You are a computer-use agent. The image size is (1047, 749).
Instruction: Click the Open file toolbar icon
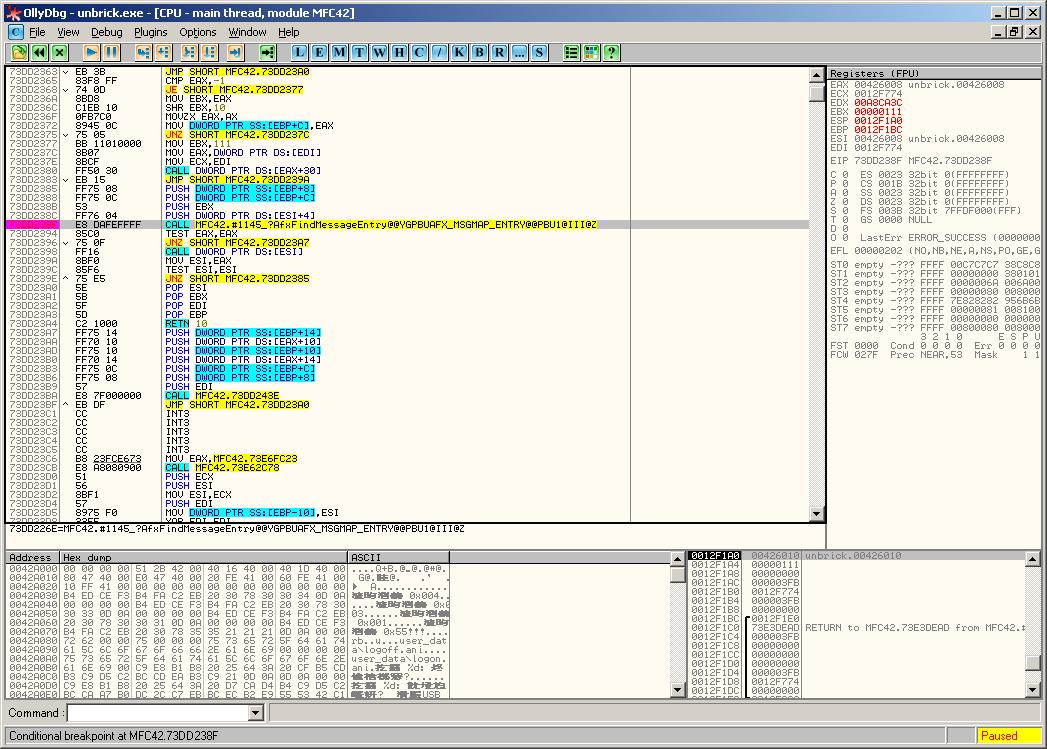(x=19, y=52)
